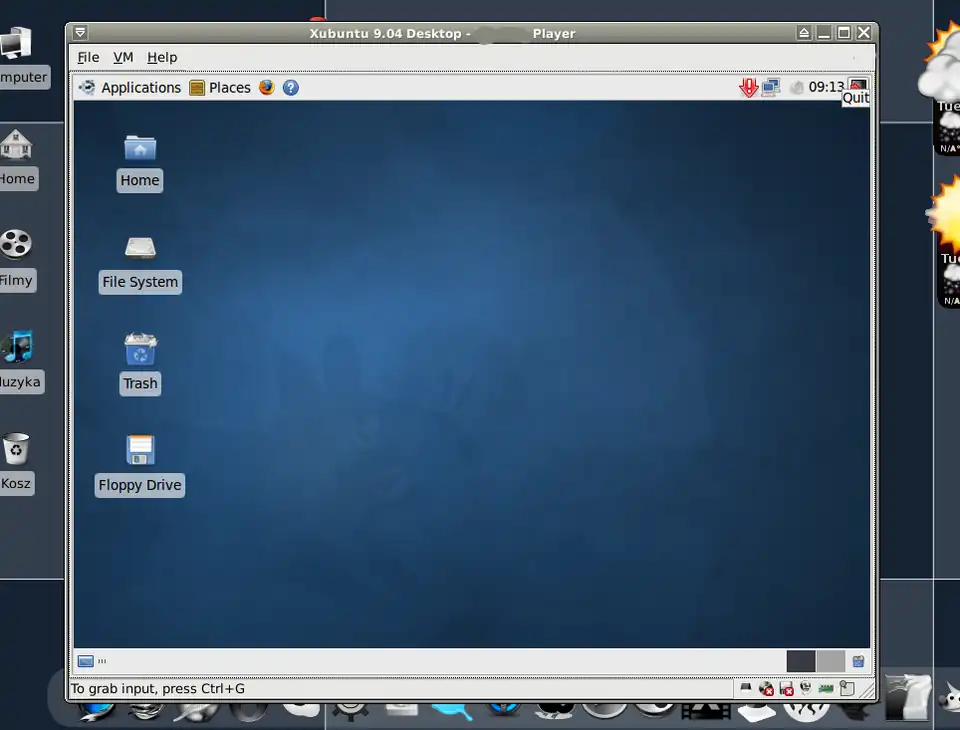Toggle the network adapter status icon
Viewport: 960px width, 730px height.
point(826,688)
